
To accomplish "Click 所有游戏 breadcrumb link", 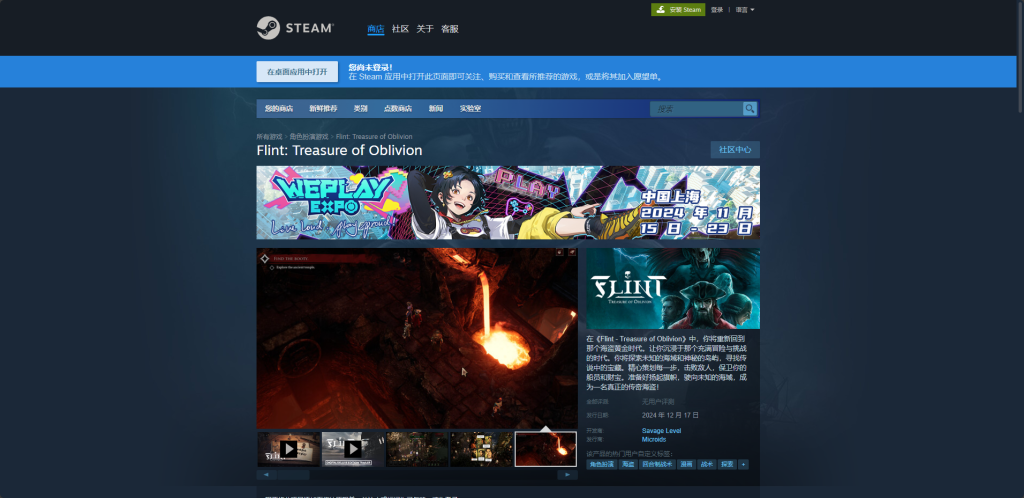I will (269, 136).
